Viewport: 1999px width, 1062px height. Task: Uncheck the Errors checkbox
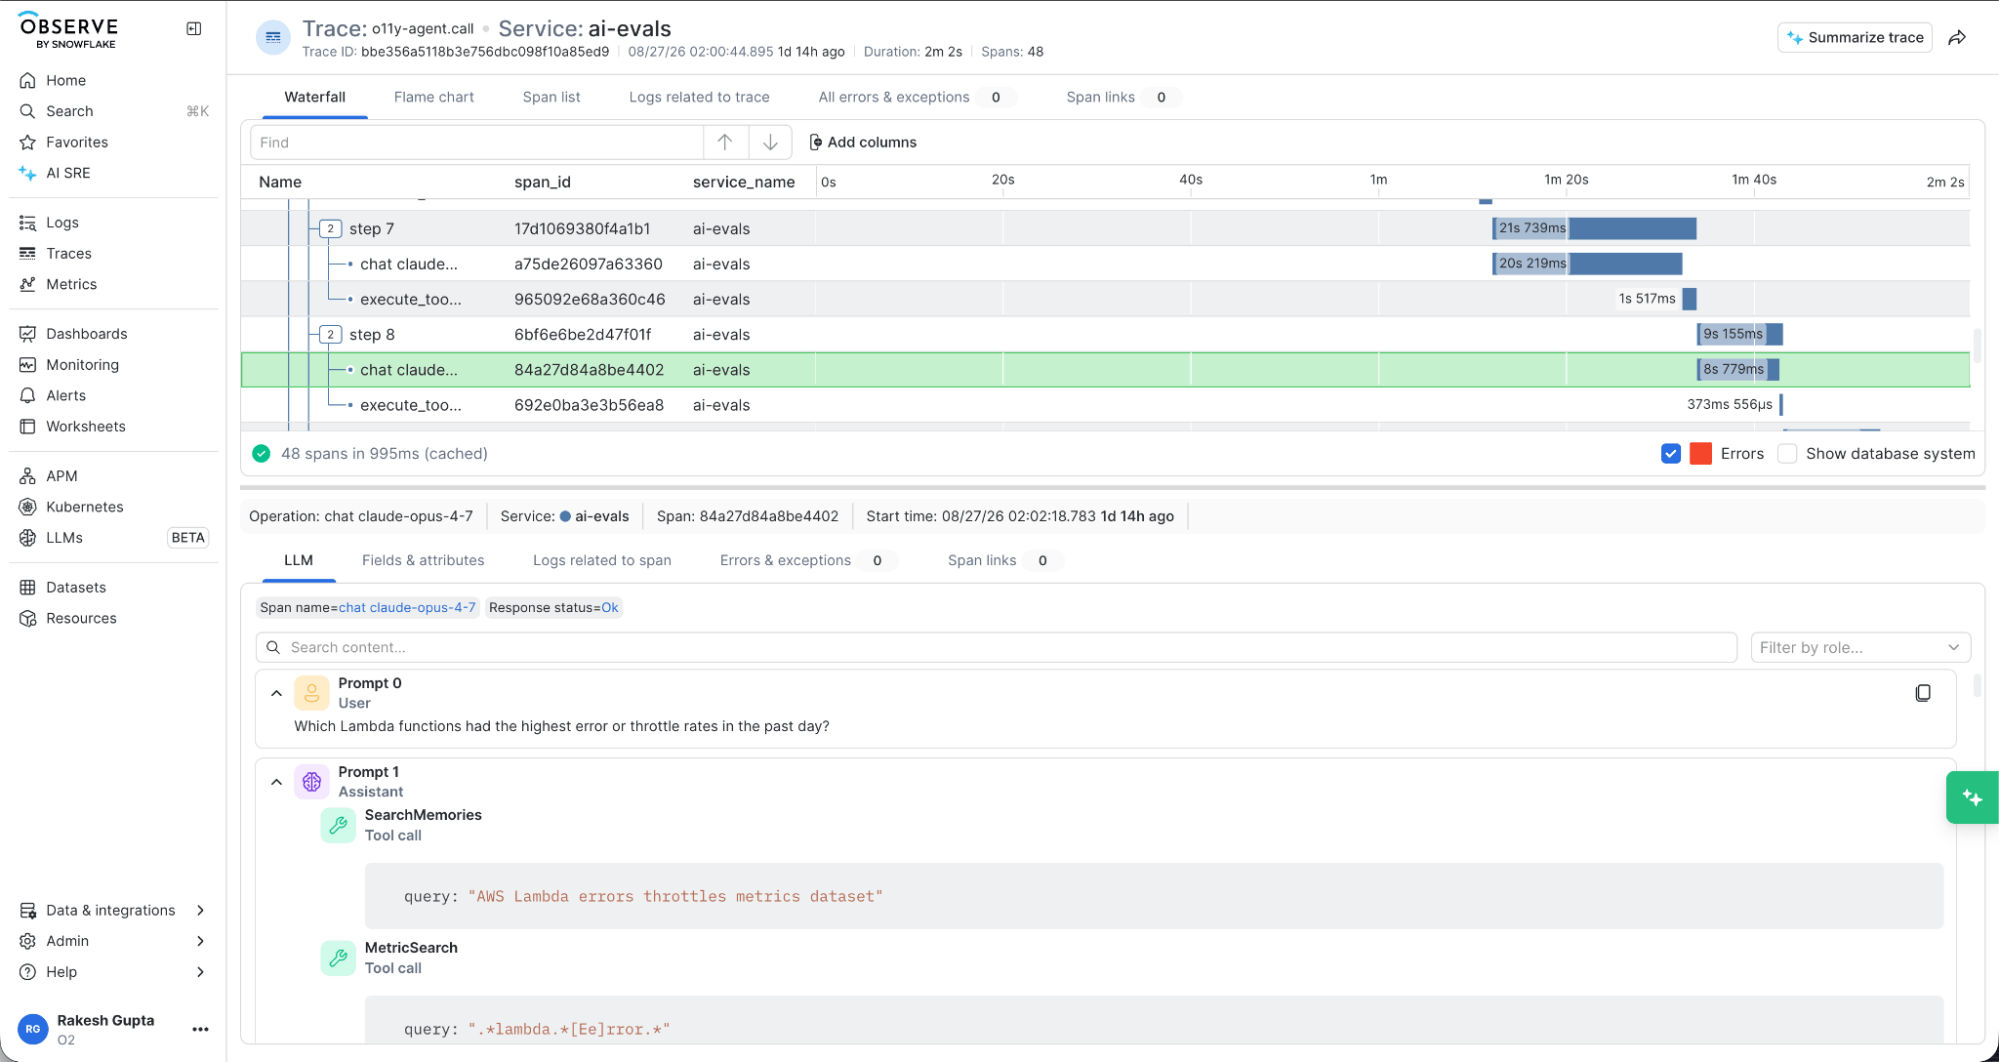pos(1670,453)
